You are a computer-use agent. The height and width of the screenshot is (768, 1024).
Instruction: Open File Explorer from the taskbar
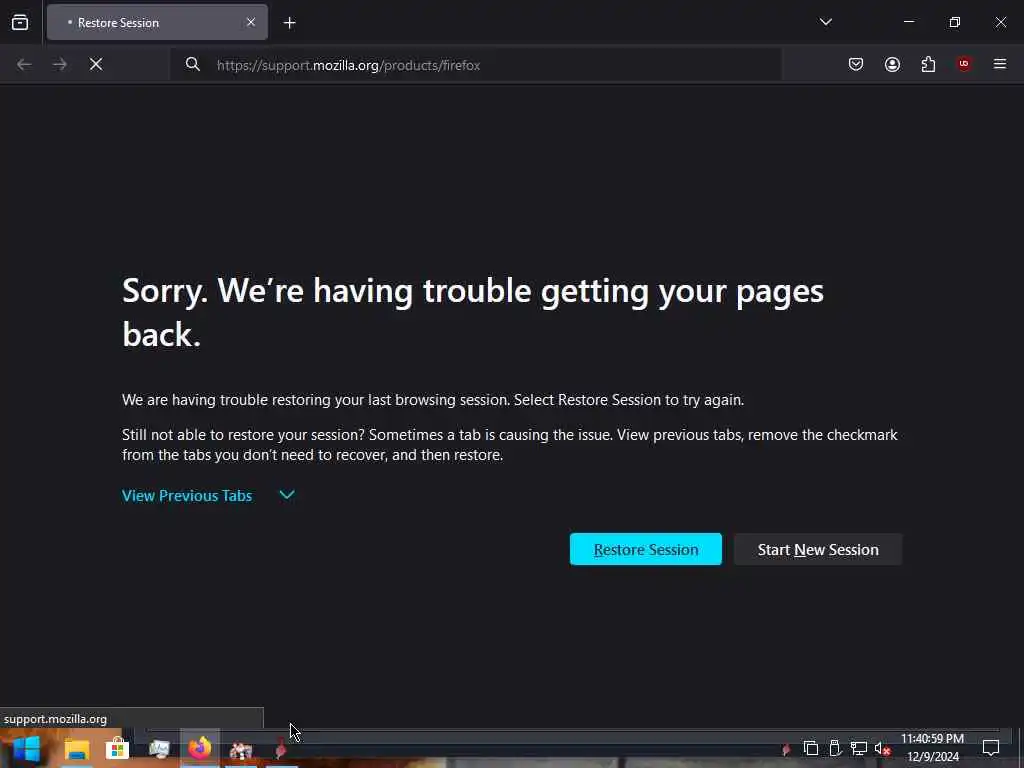(x=76, y=749)
